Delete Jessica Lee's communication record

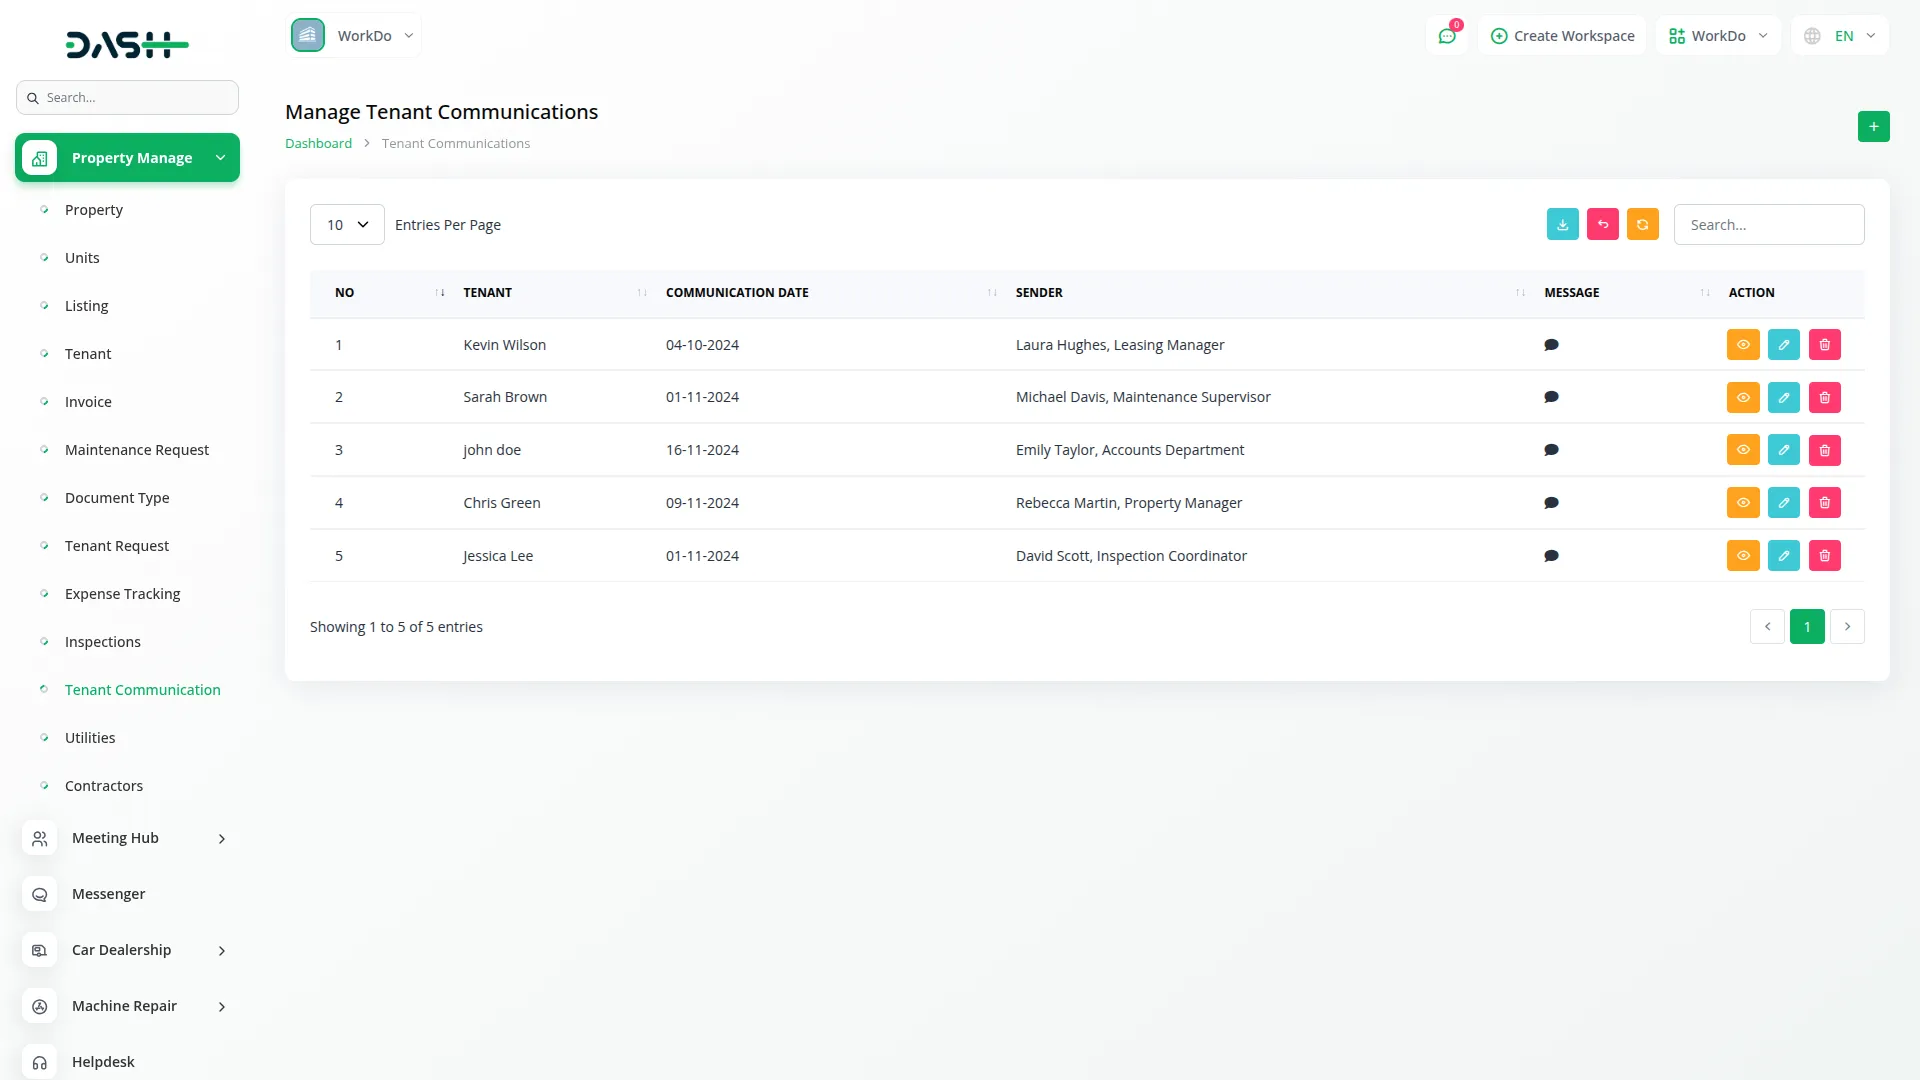tap(1824, 556)
